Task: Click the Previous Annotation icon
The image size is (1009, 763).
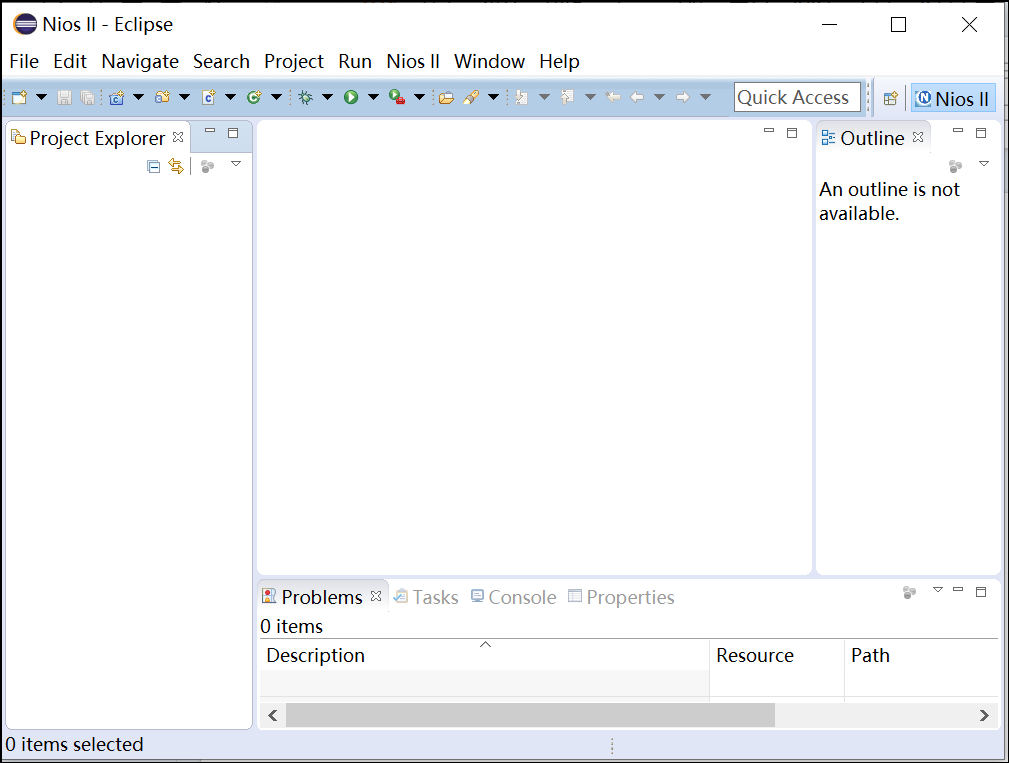Action: click(x=568, y=97)
